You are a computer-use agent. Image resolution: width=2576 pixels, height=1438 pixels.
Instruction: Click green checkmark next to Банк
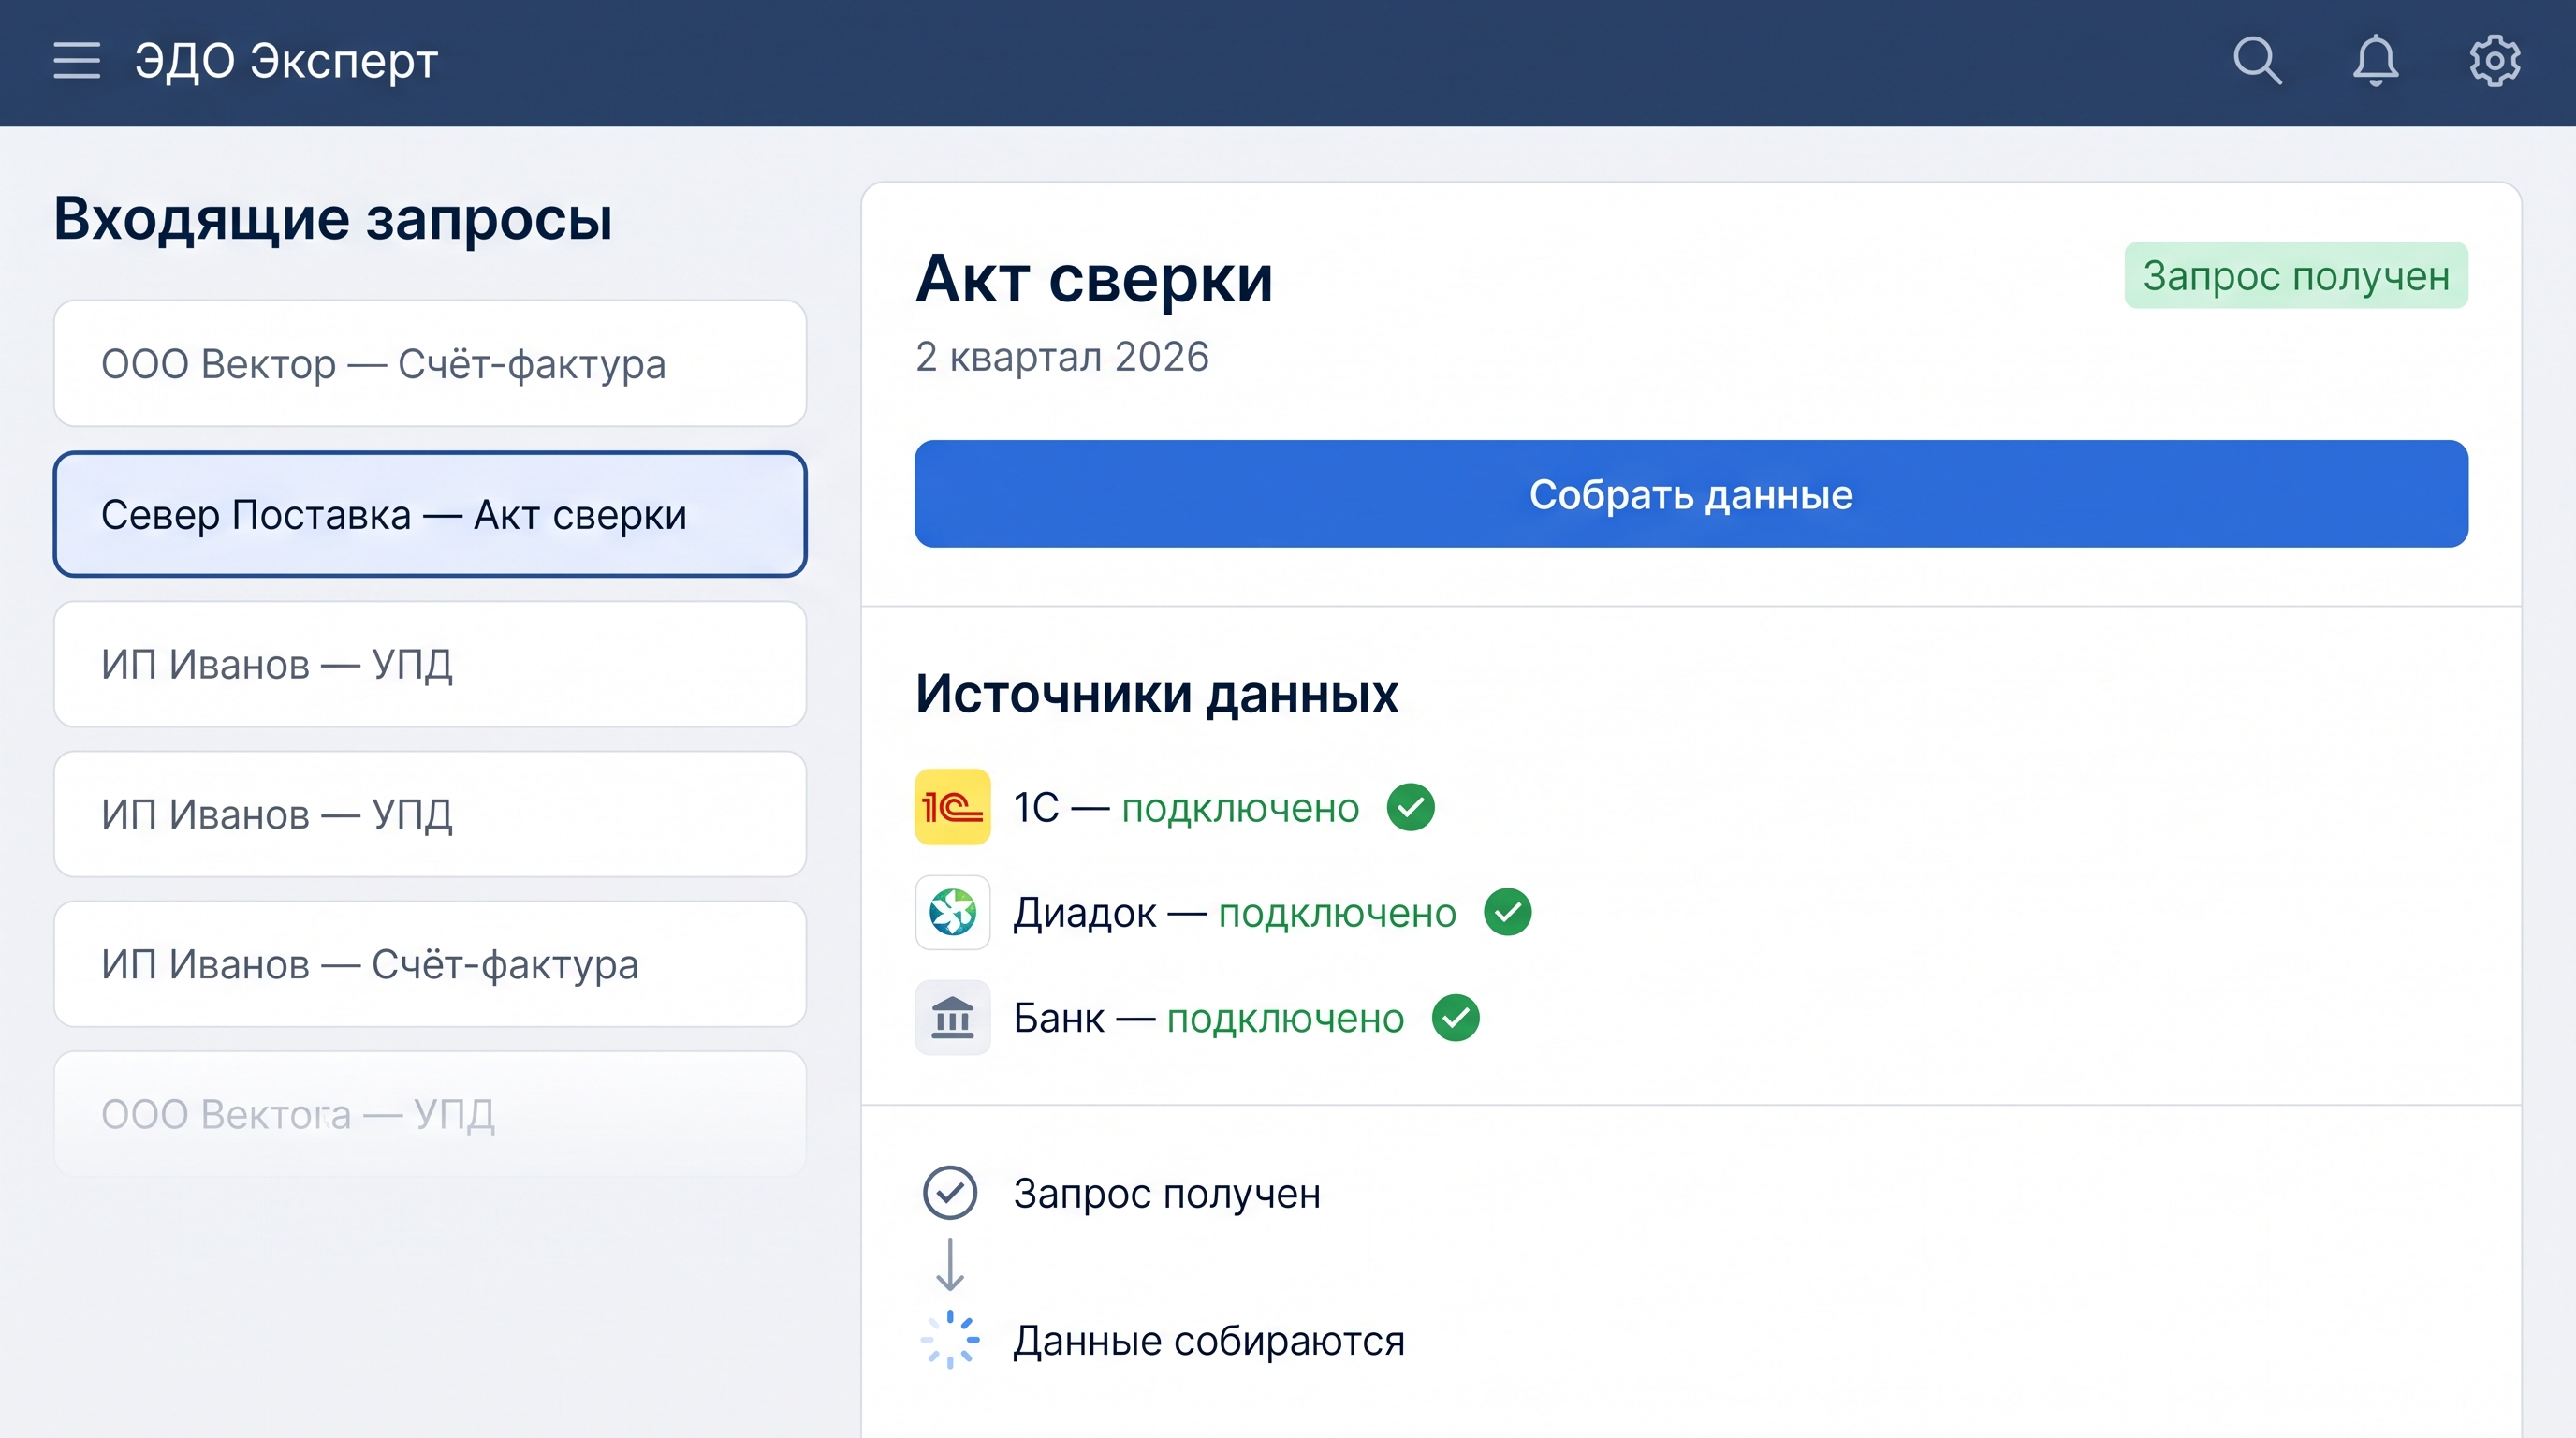pyautogui.click(x=1455, y=1018)
